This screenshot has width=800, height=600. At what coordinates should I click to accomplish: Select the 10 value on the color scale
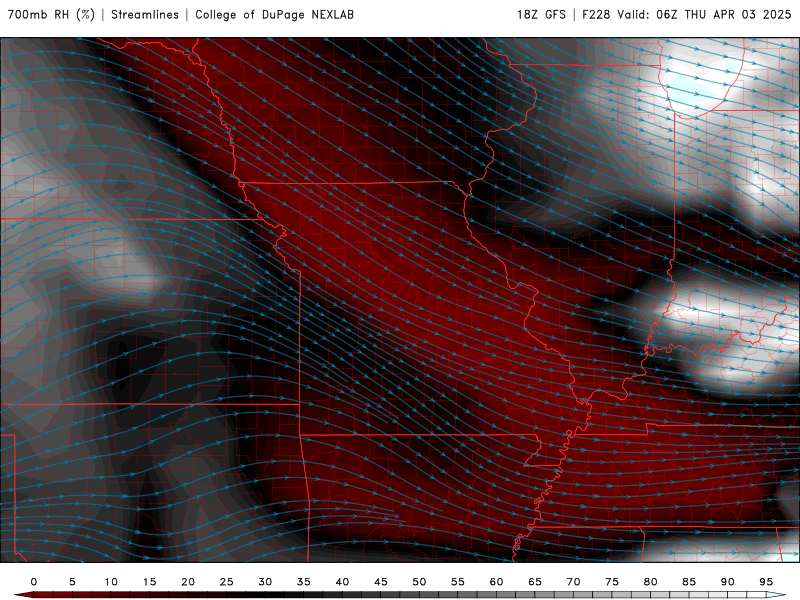pyautogui.click(x=111, y=582)
